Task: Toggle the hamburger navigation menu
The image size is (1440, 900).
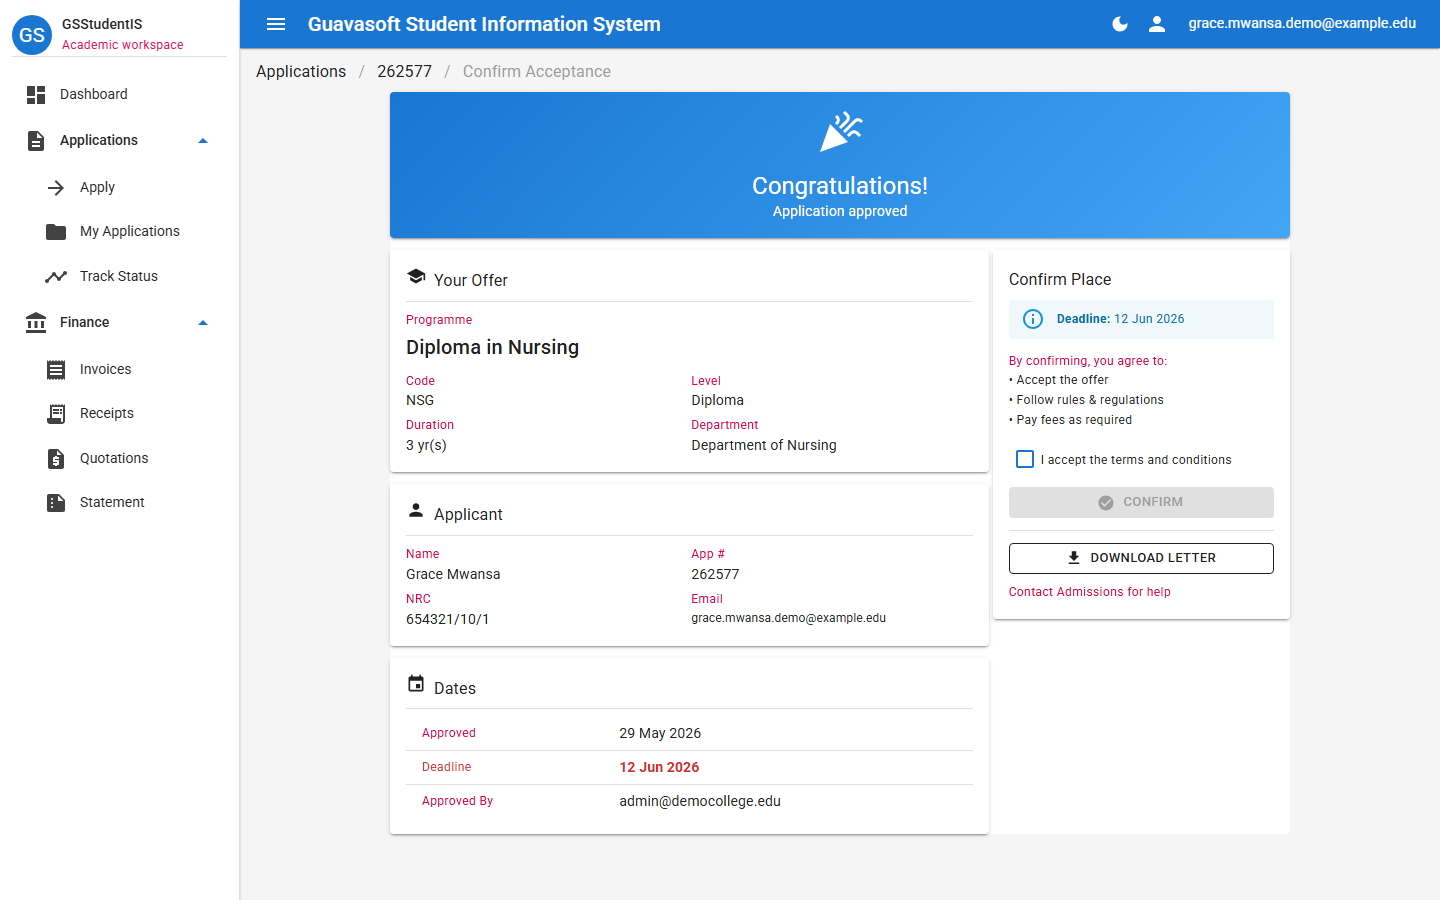Action: 276,24
